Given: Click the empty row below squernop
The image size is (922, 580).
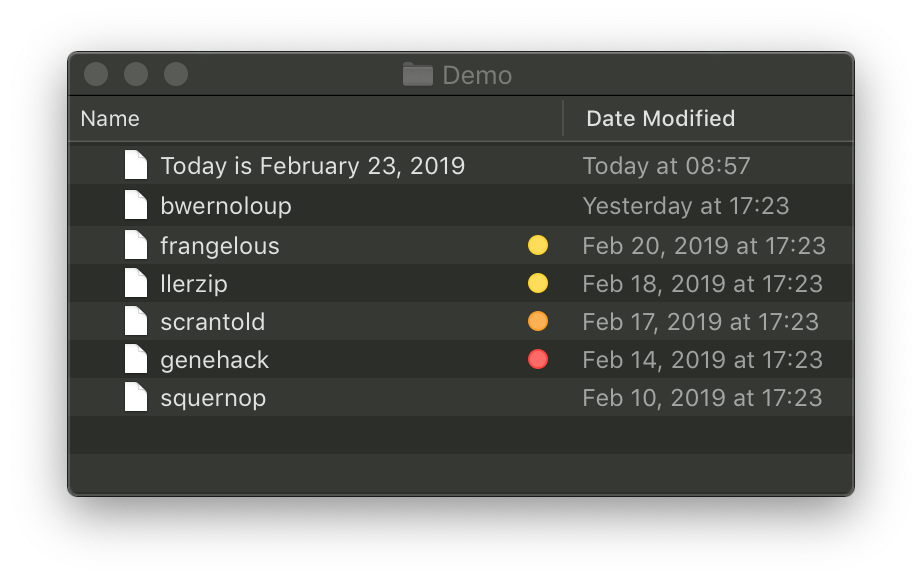Looking at the screenshot, I should (x=460, y=435).
